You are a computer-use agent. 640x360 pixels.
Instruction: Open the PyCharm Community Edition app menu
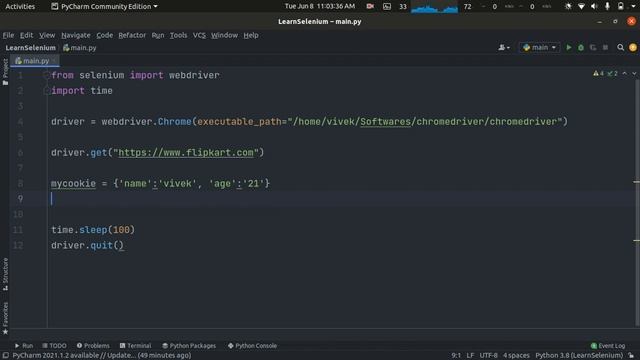tap(104, 6)
